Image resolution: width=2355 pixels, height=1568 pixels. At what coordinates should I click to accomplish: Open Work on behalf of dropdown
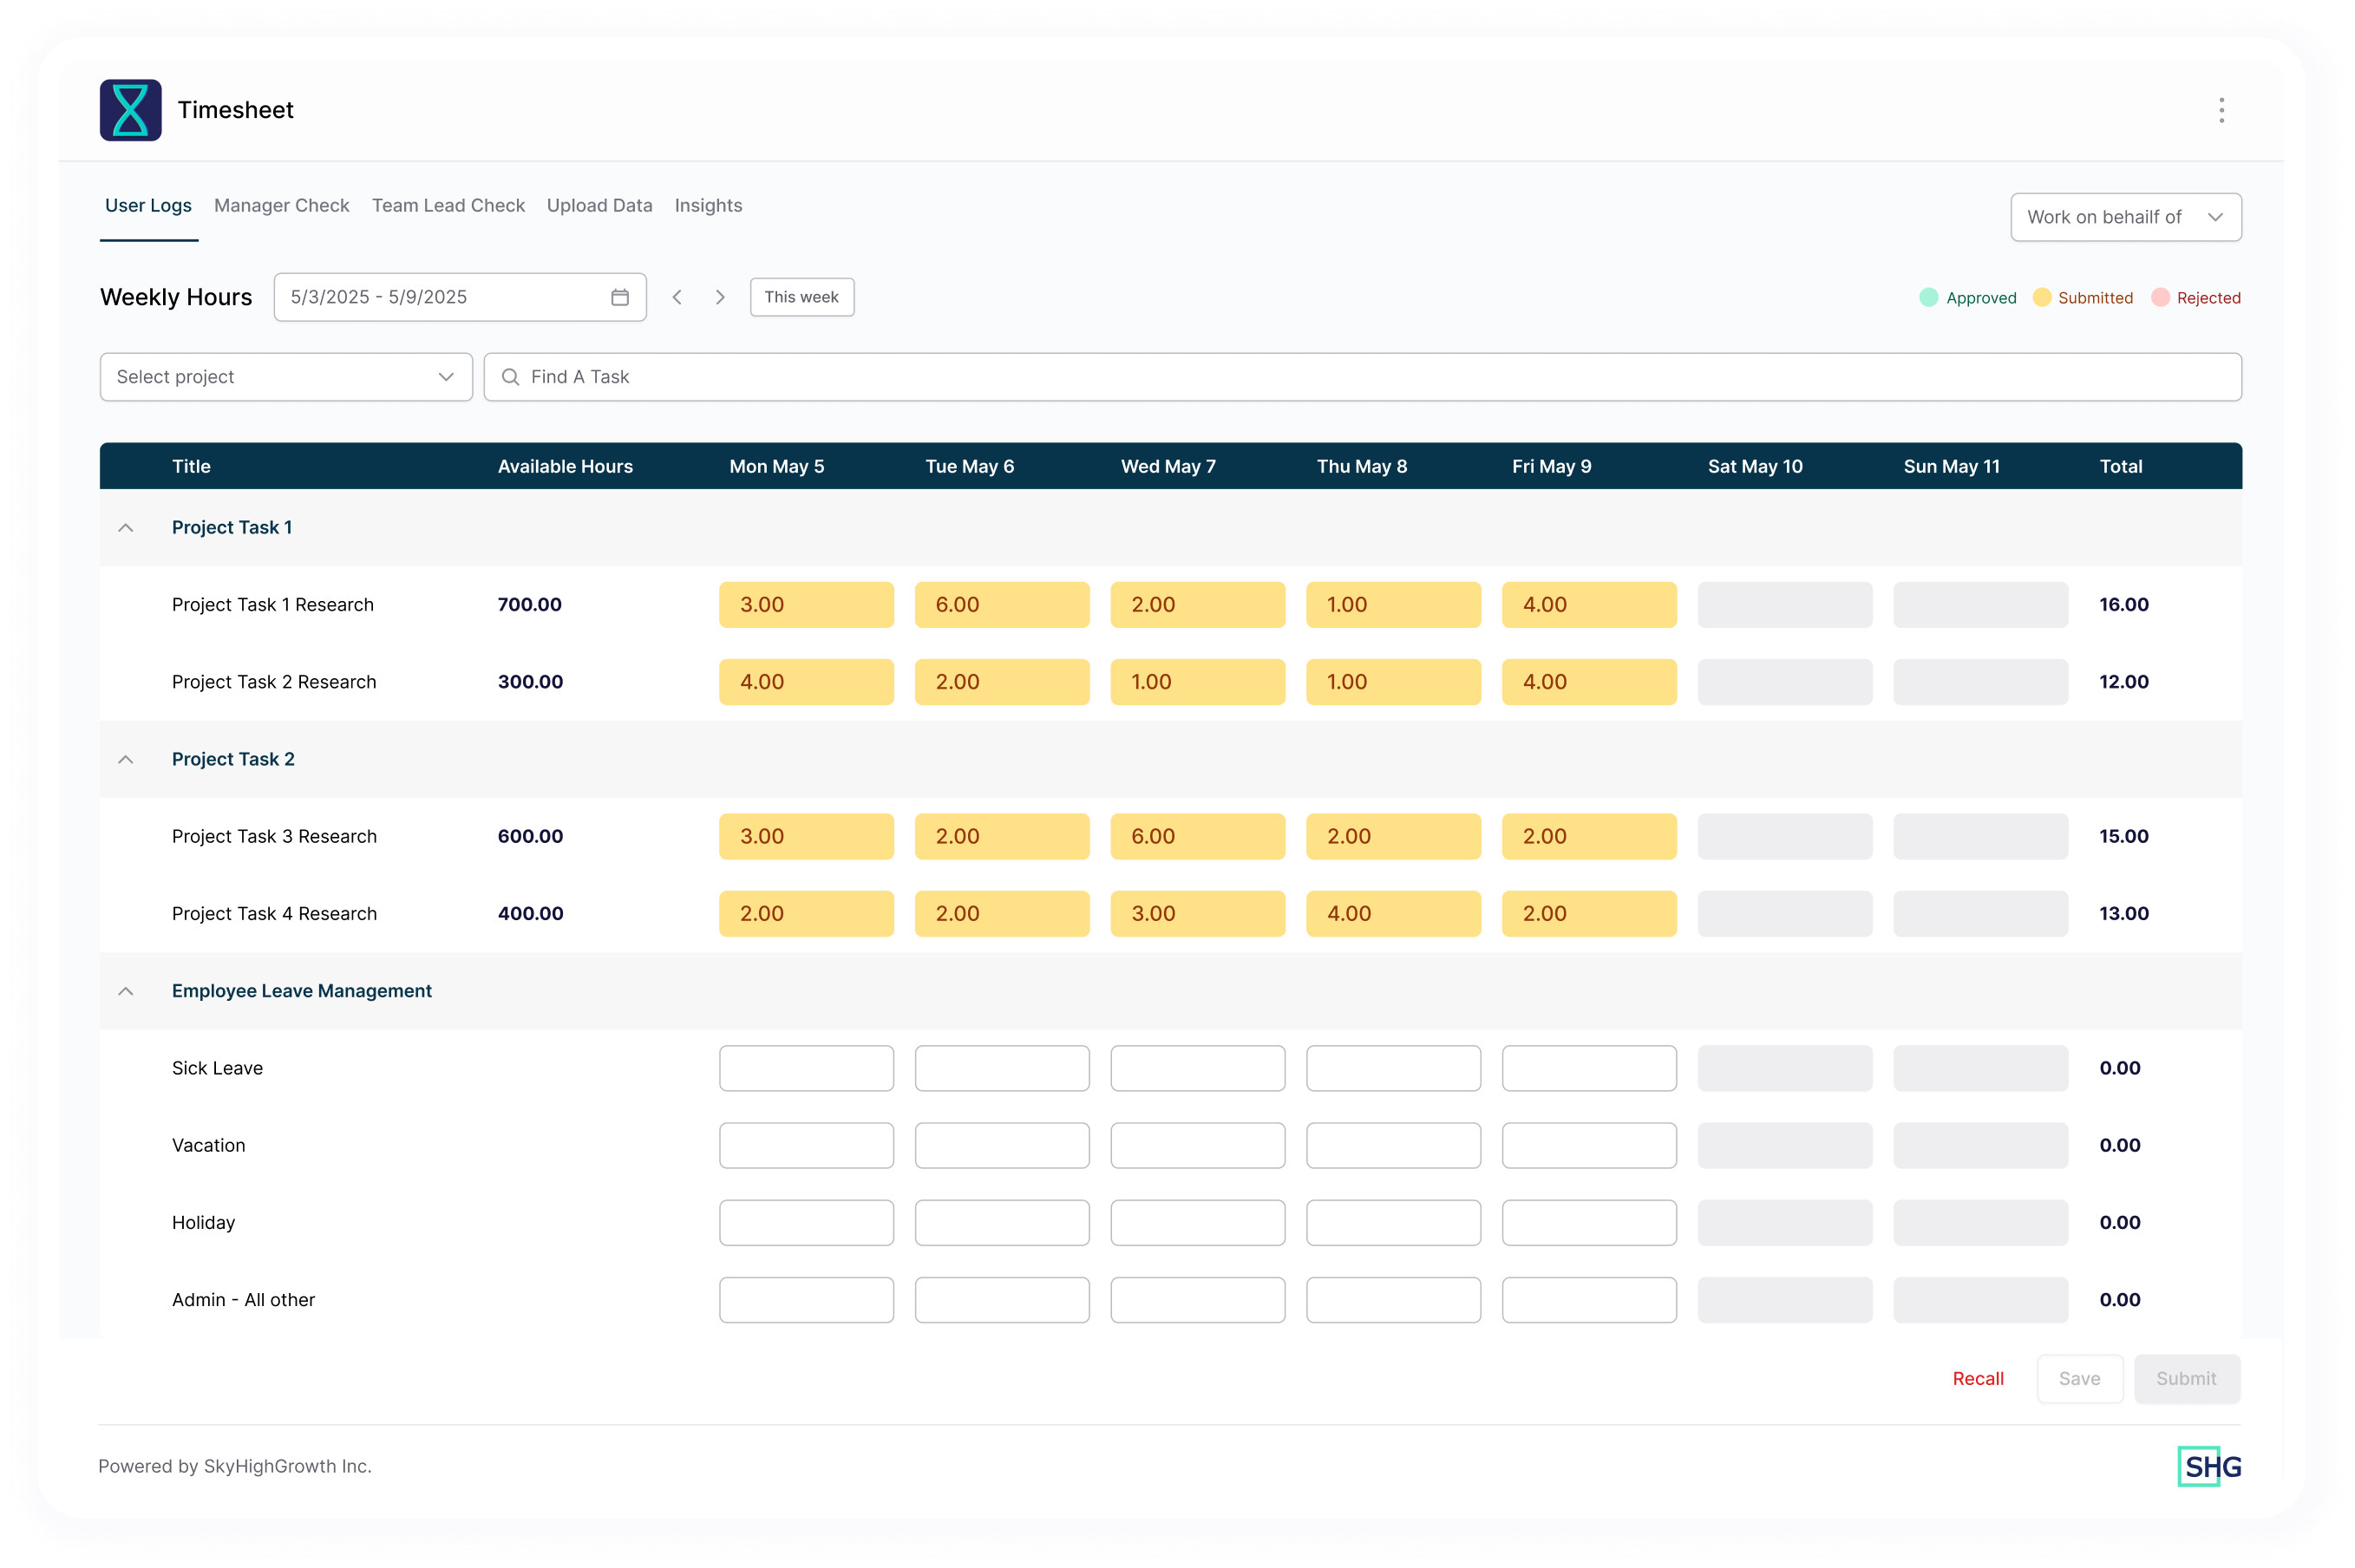pyautogui.click(x=2125, y=217)
